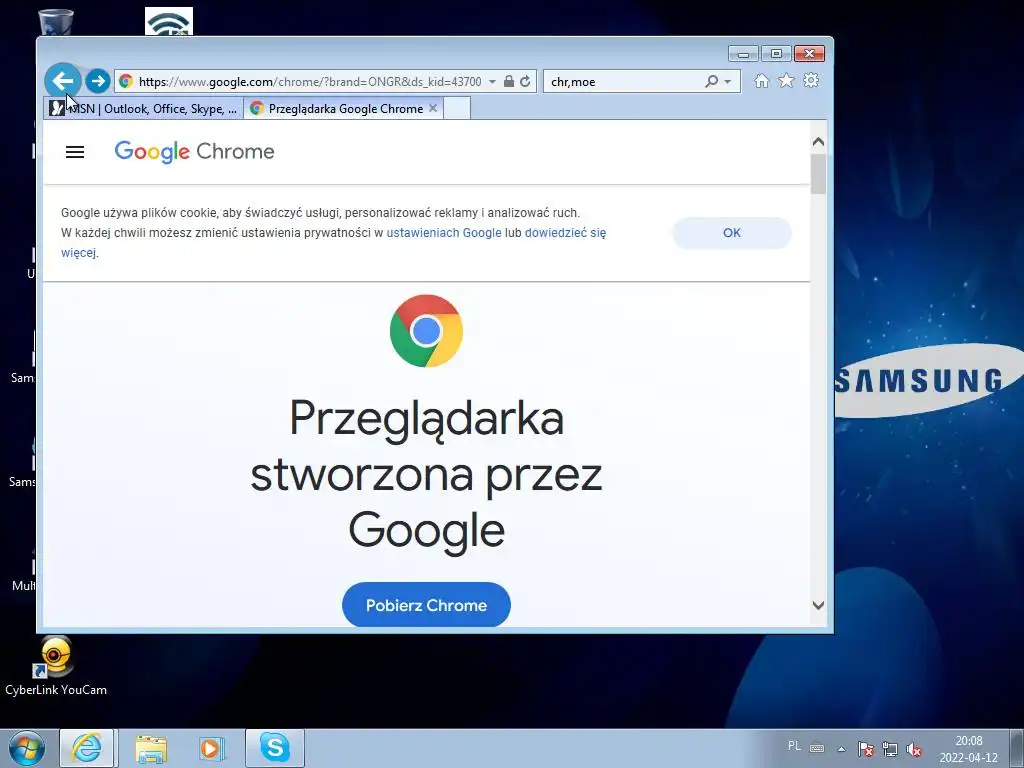Click the muted volume tray icon
The image size is (1024, 768).
914,749
